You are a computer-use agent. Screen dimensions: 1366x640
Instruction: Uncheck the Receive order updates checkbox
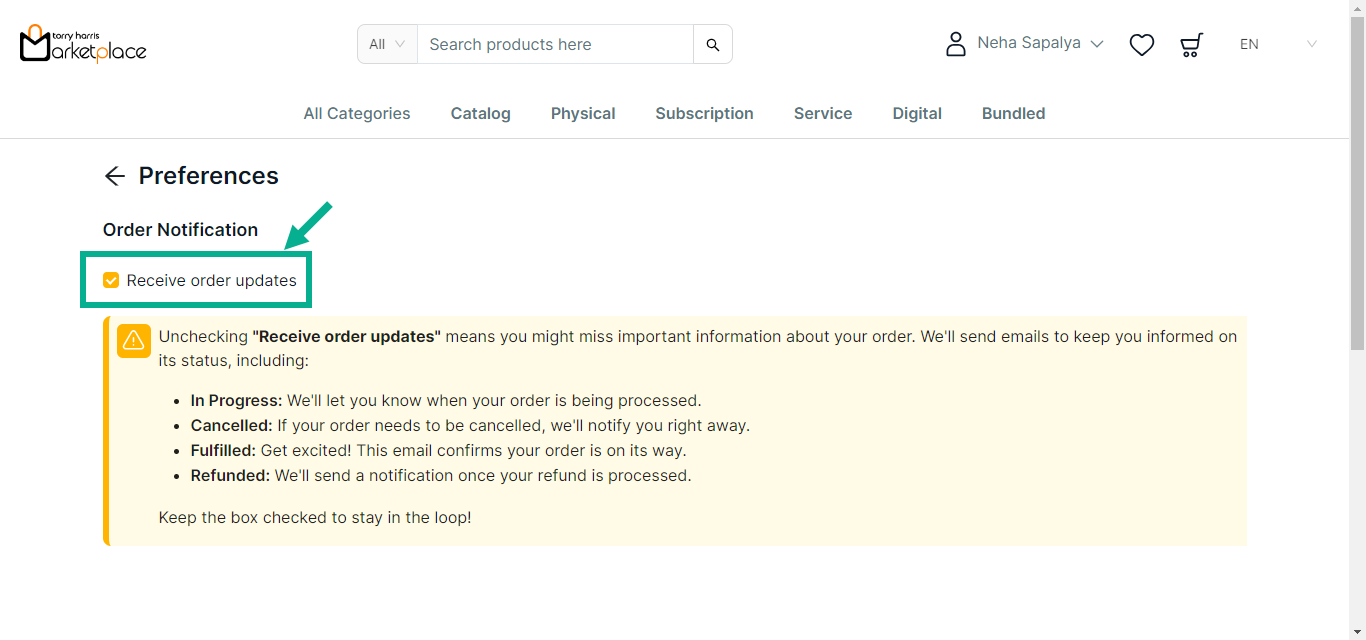point(111,280)
